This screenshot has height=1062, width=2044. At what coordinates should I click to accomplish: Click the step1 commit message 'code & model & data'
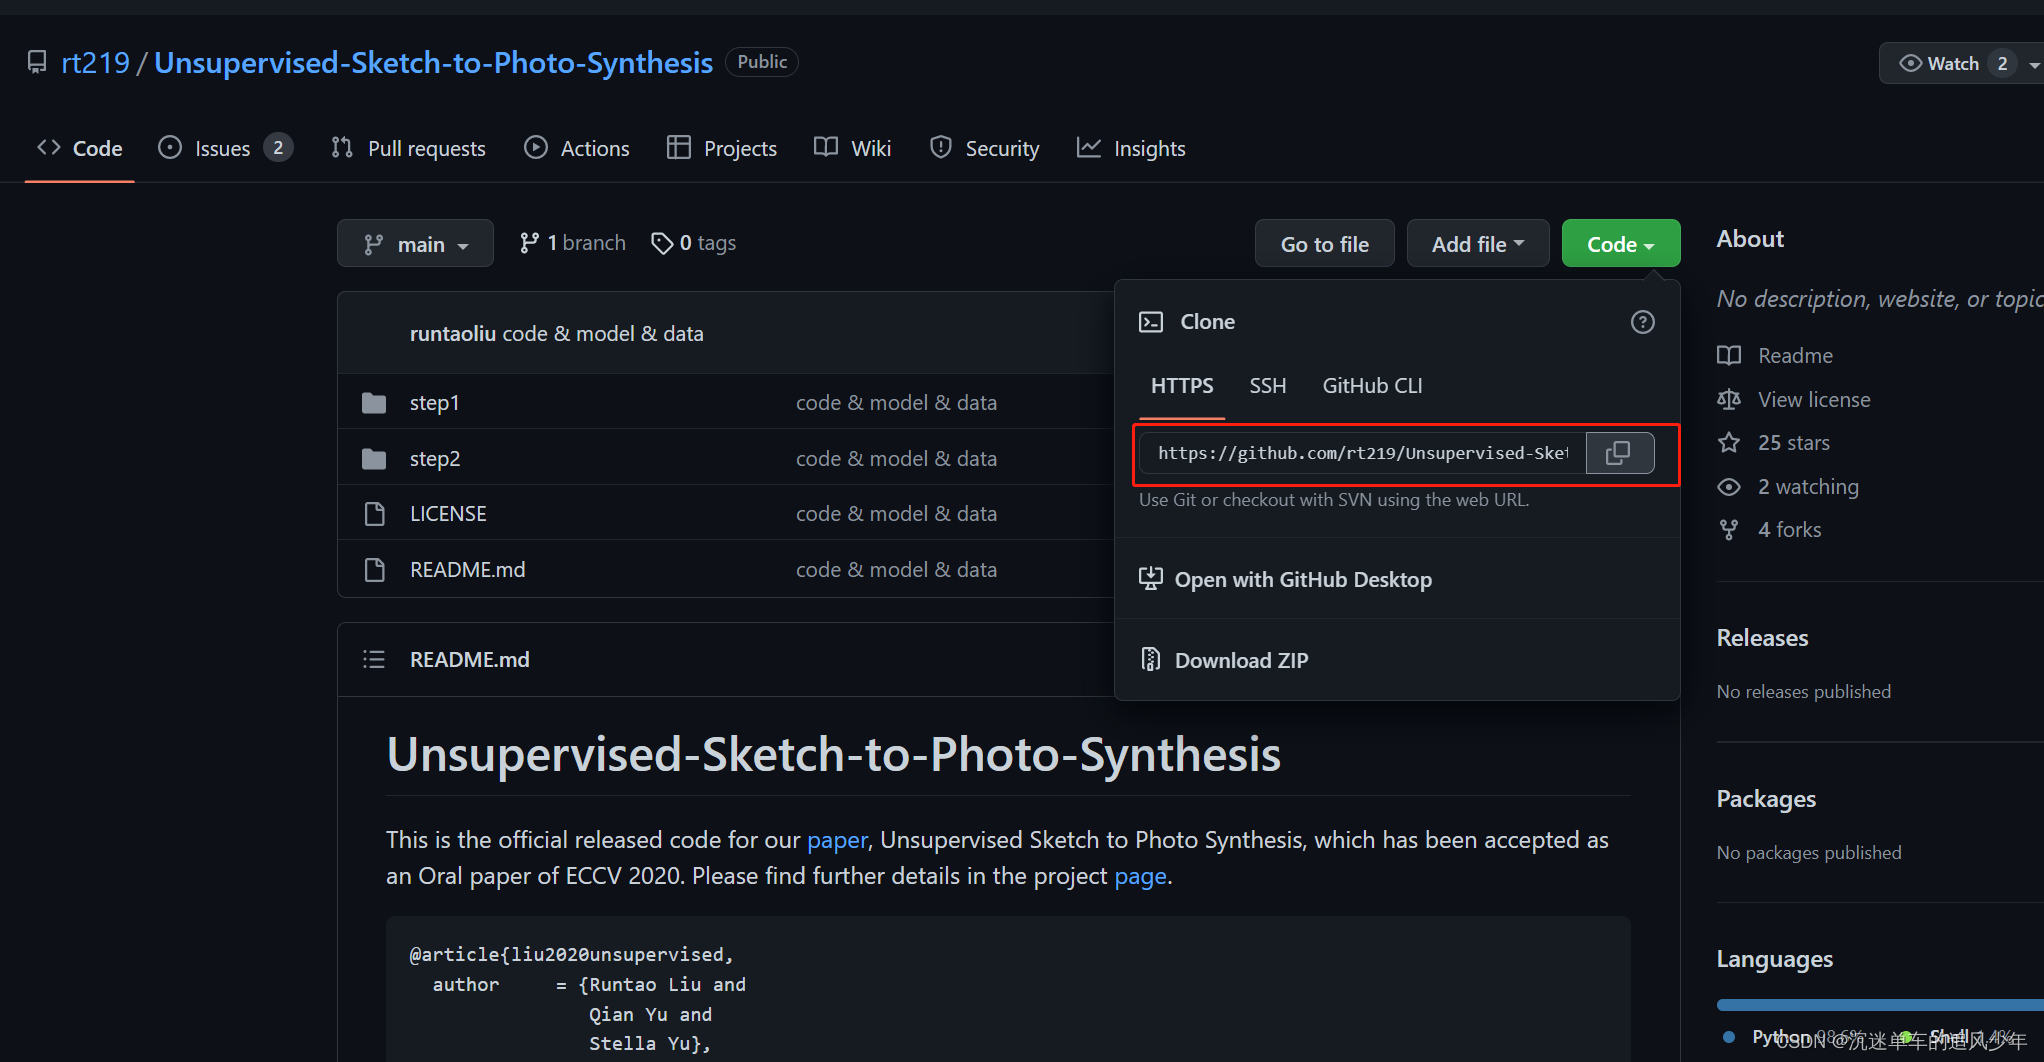coord(896,403)
